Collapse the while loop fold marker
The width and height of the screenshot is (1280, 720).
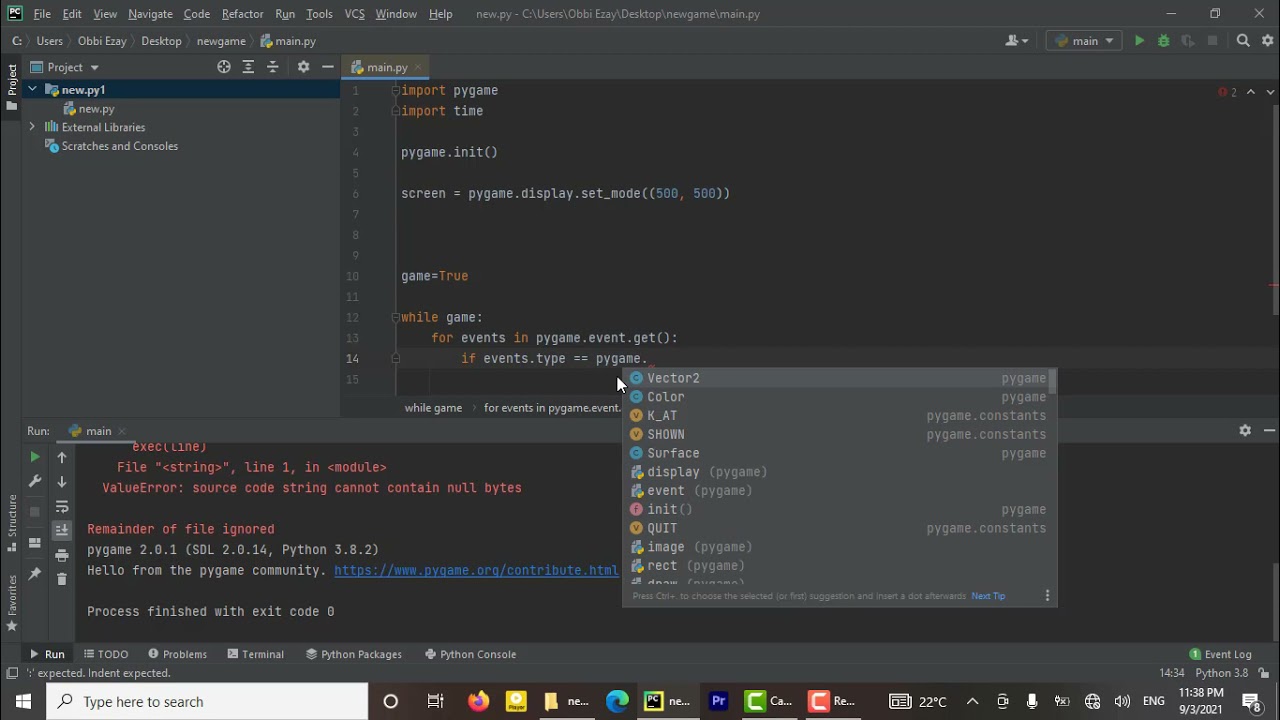[x=396, y=317]
